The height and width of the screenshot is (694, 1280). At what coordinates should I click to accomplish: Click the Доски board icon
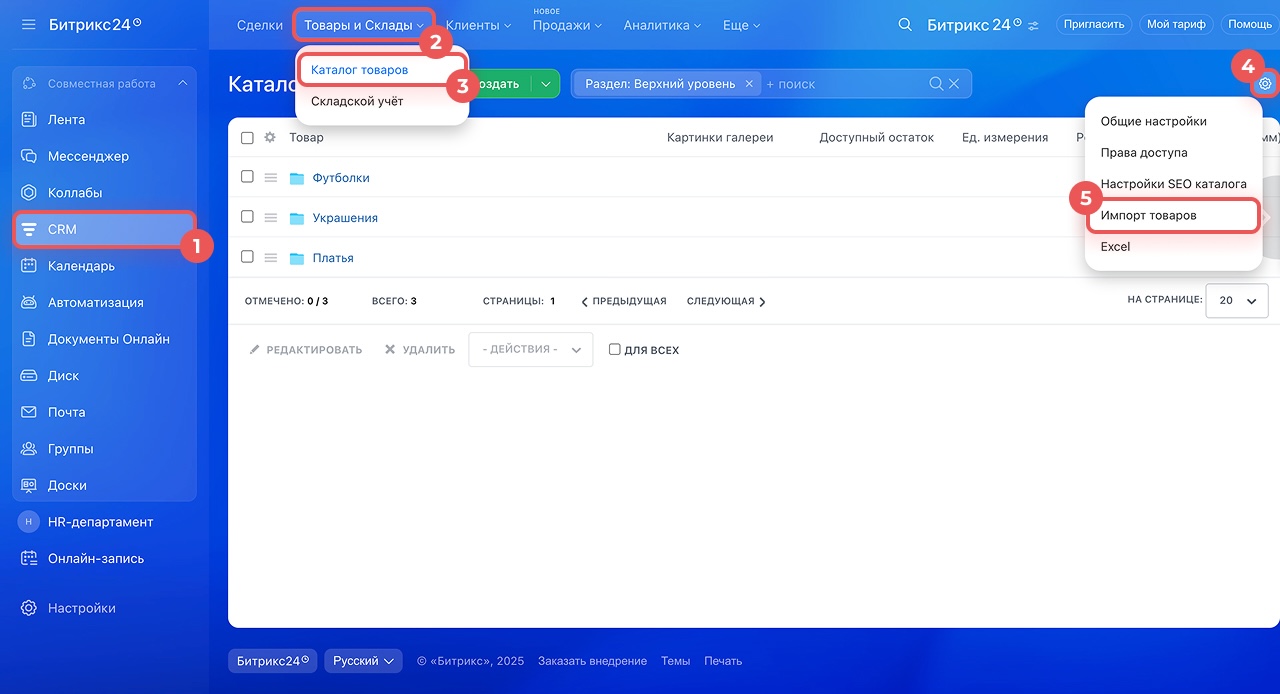point(29,485)
